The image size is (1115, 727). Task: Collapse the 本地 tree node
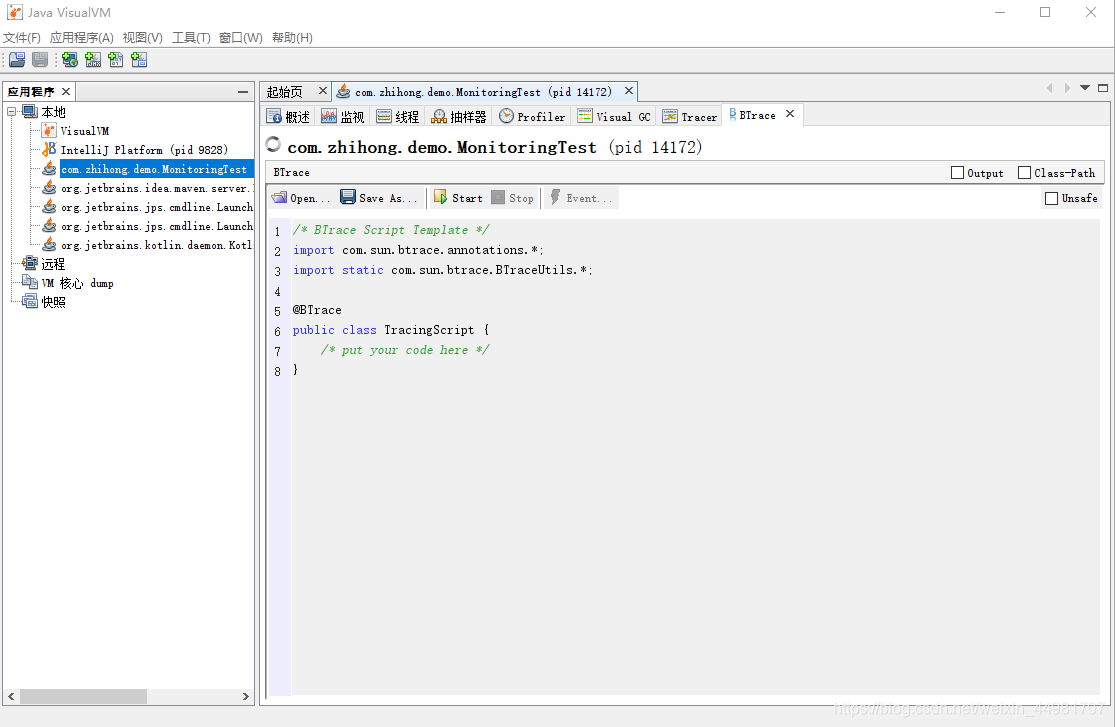coord(12,112)
